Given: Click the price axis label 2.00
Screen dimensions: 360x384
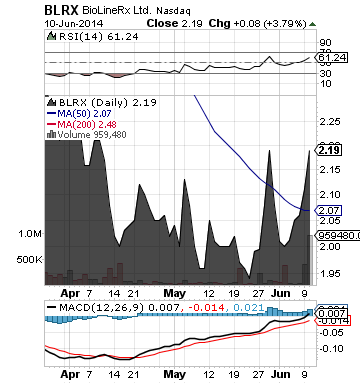Looking at the screenshot, I should [330, 247].
